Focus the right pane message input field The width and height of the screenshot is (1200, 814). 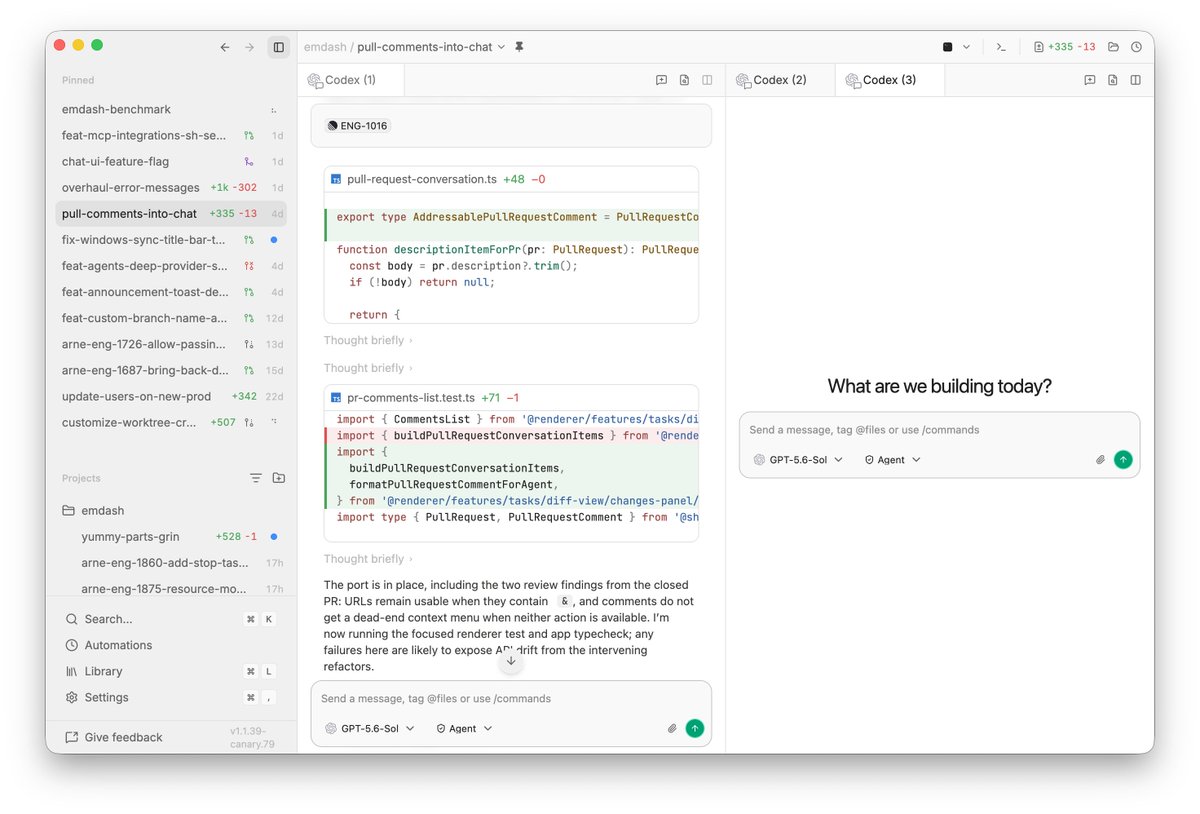click(x=939, y=430)
